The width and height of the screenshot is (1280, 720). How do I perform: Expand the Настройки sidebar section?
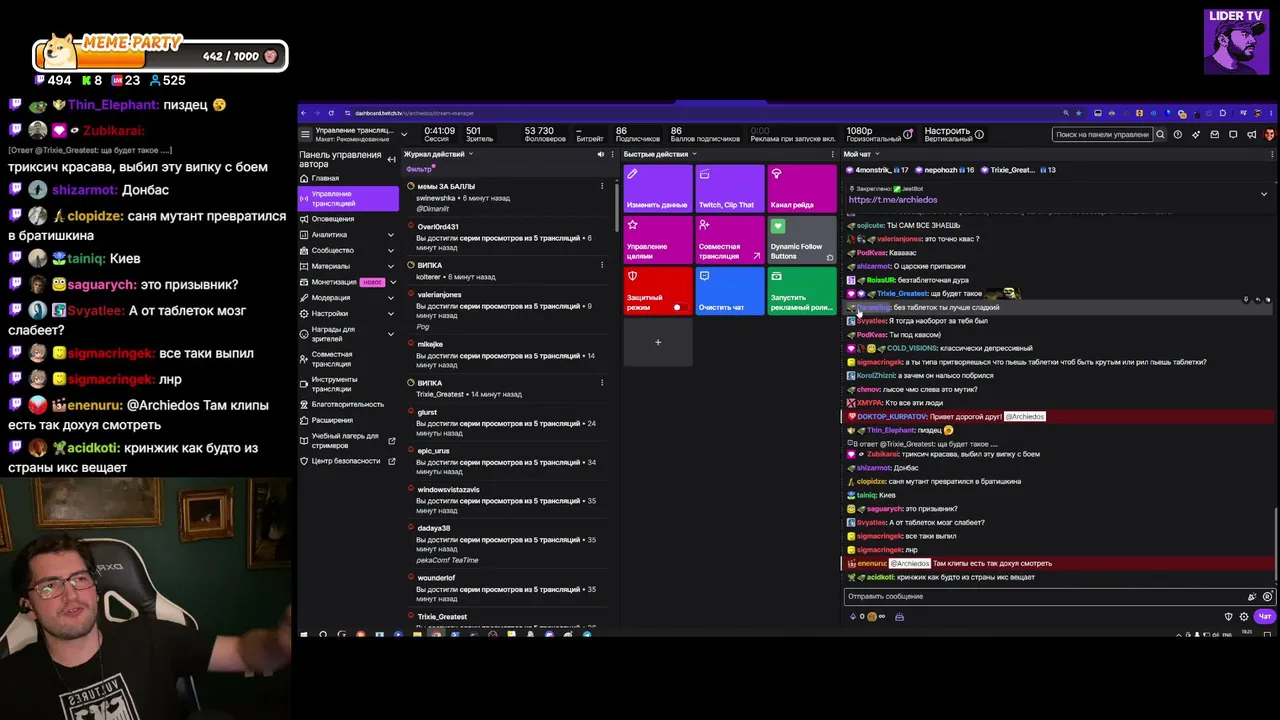[391, 313]
